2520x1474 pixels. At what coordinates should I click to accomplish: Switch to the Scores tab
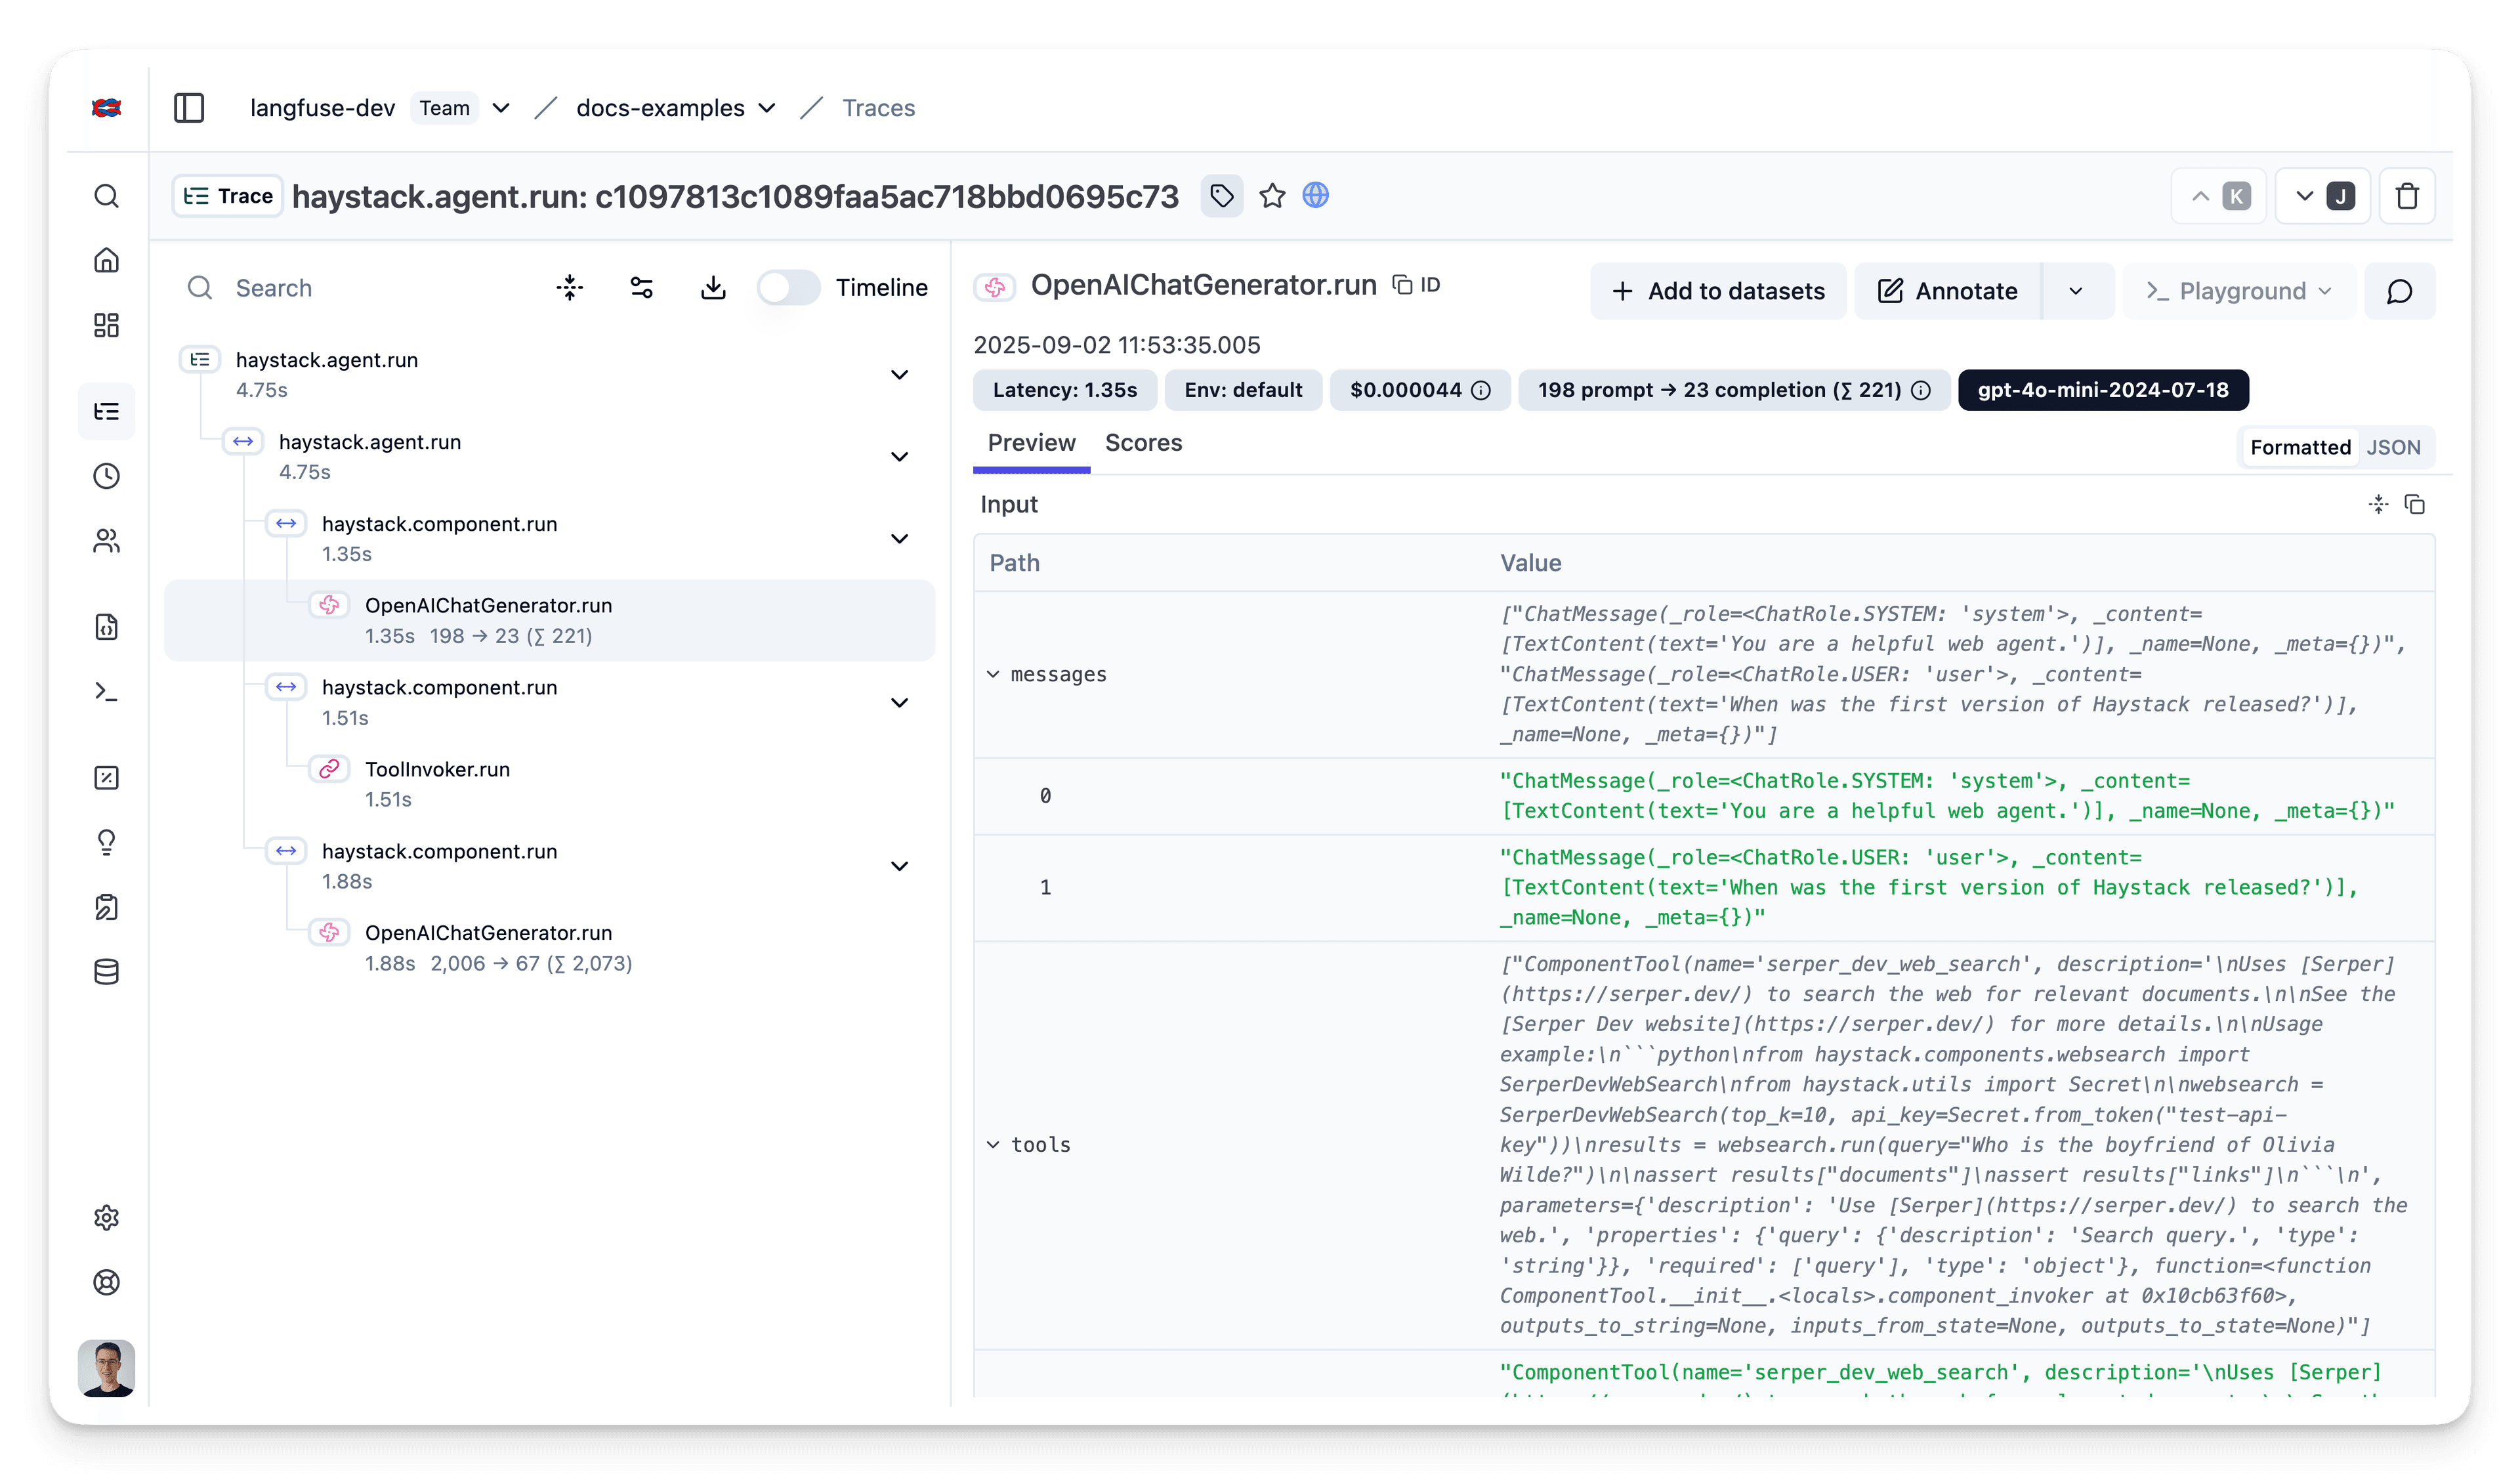[1143, 443]
